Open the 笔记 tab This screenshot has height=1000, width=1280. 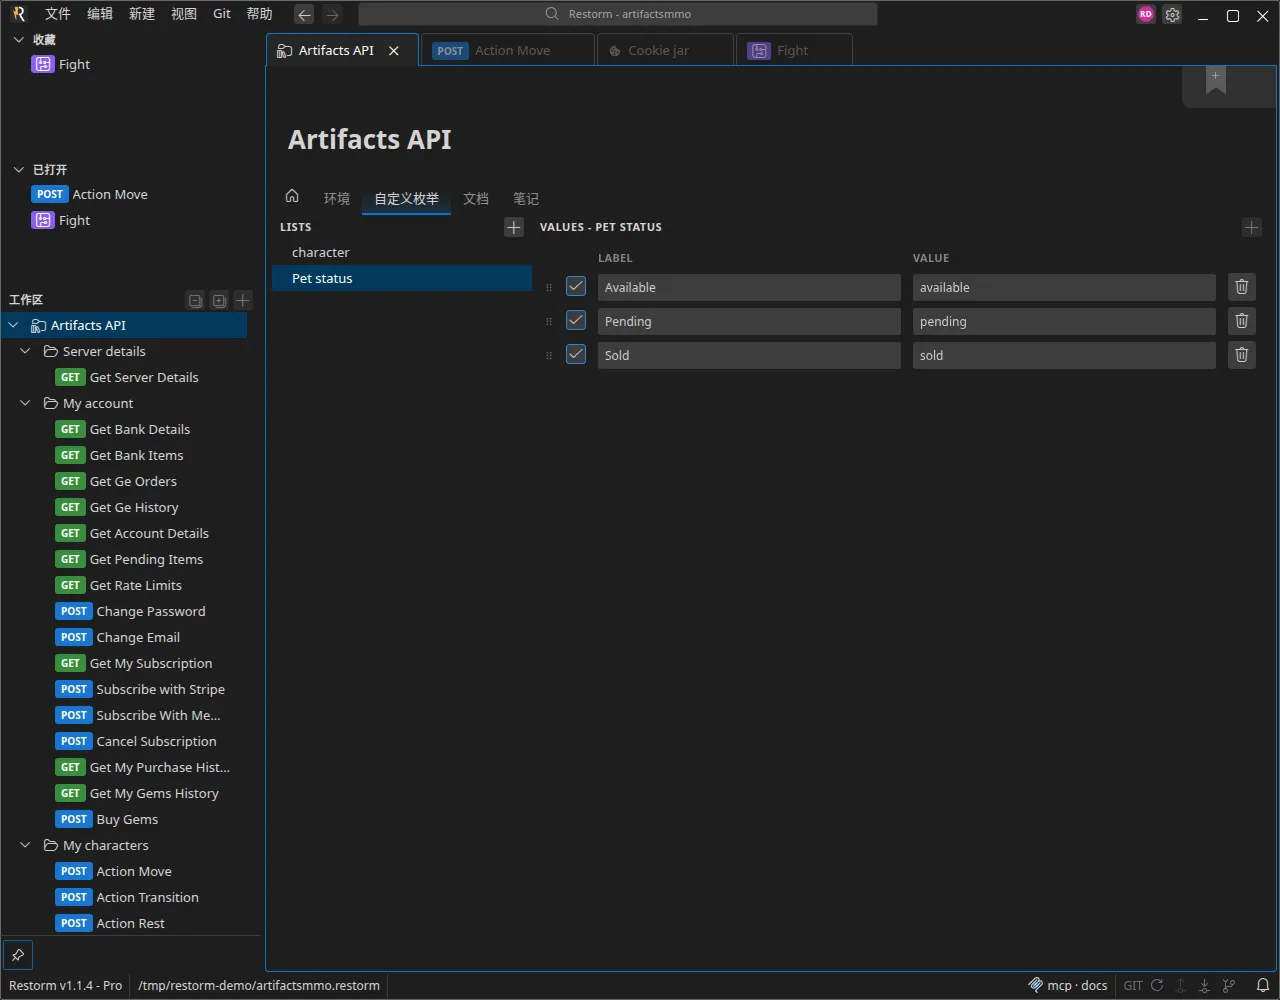(x=526, y=199)
